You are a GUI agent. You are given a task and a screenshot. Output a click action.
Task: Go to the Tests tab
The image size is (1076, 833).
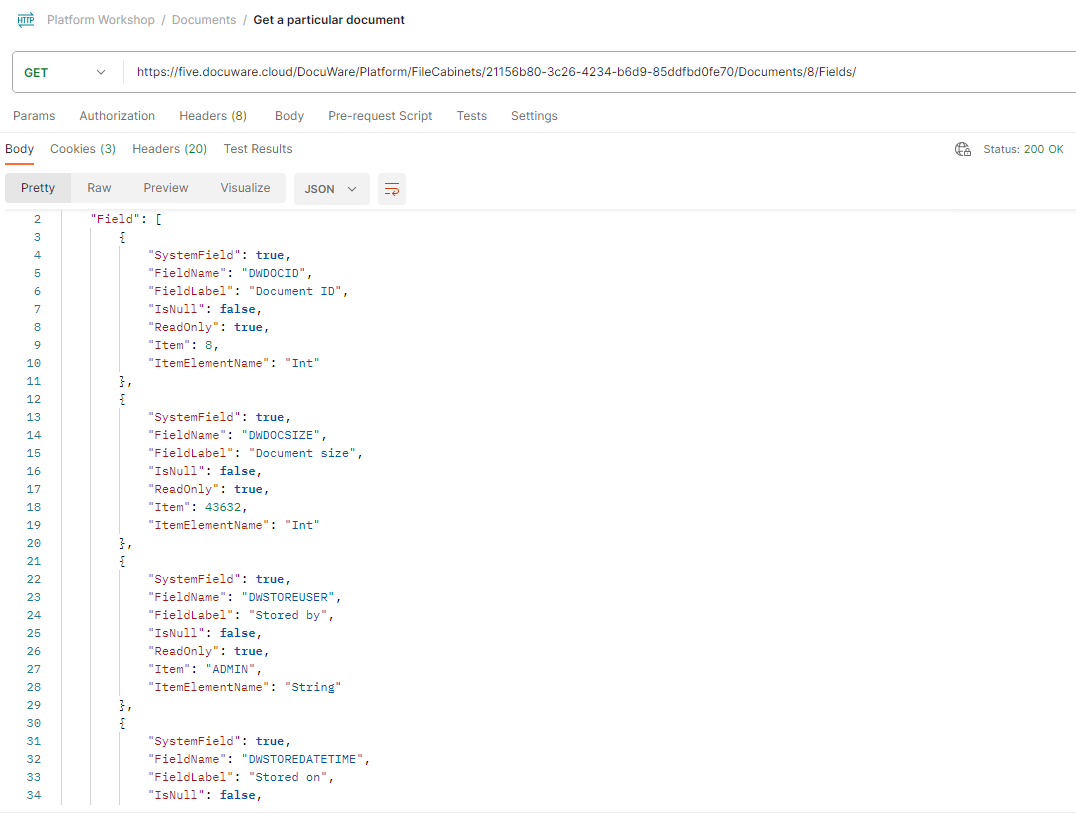click(x=471, y=116)
